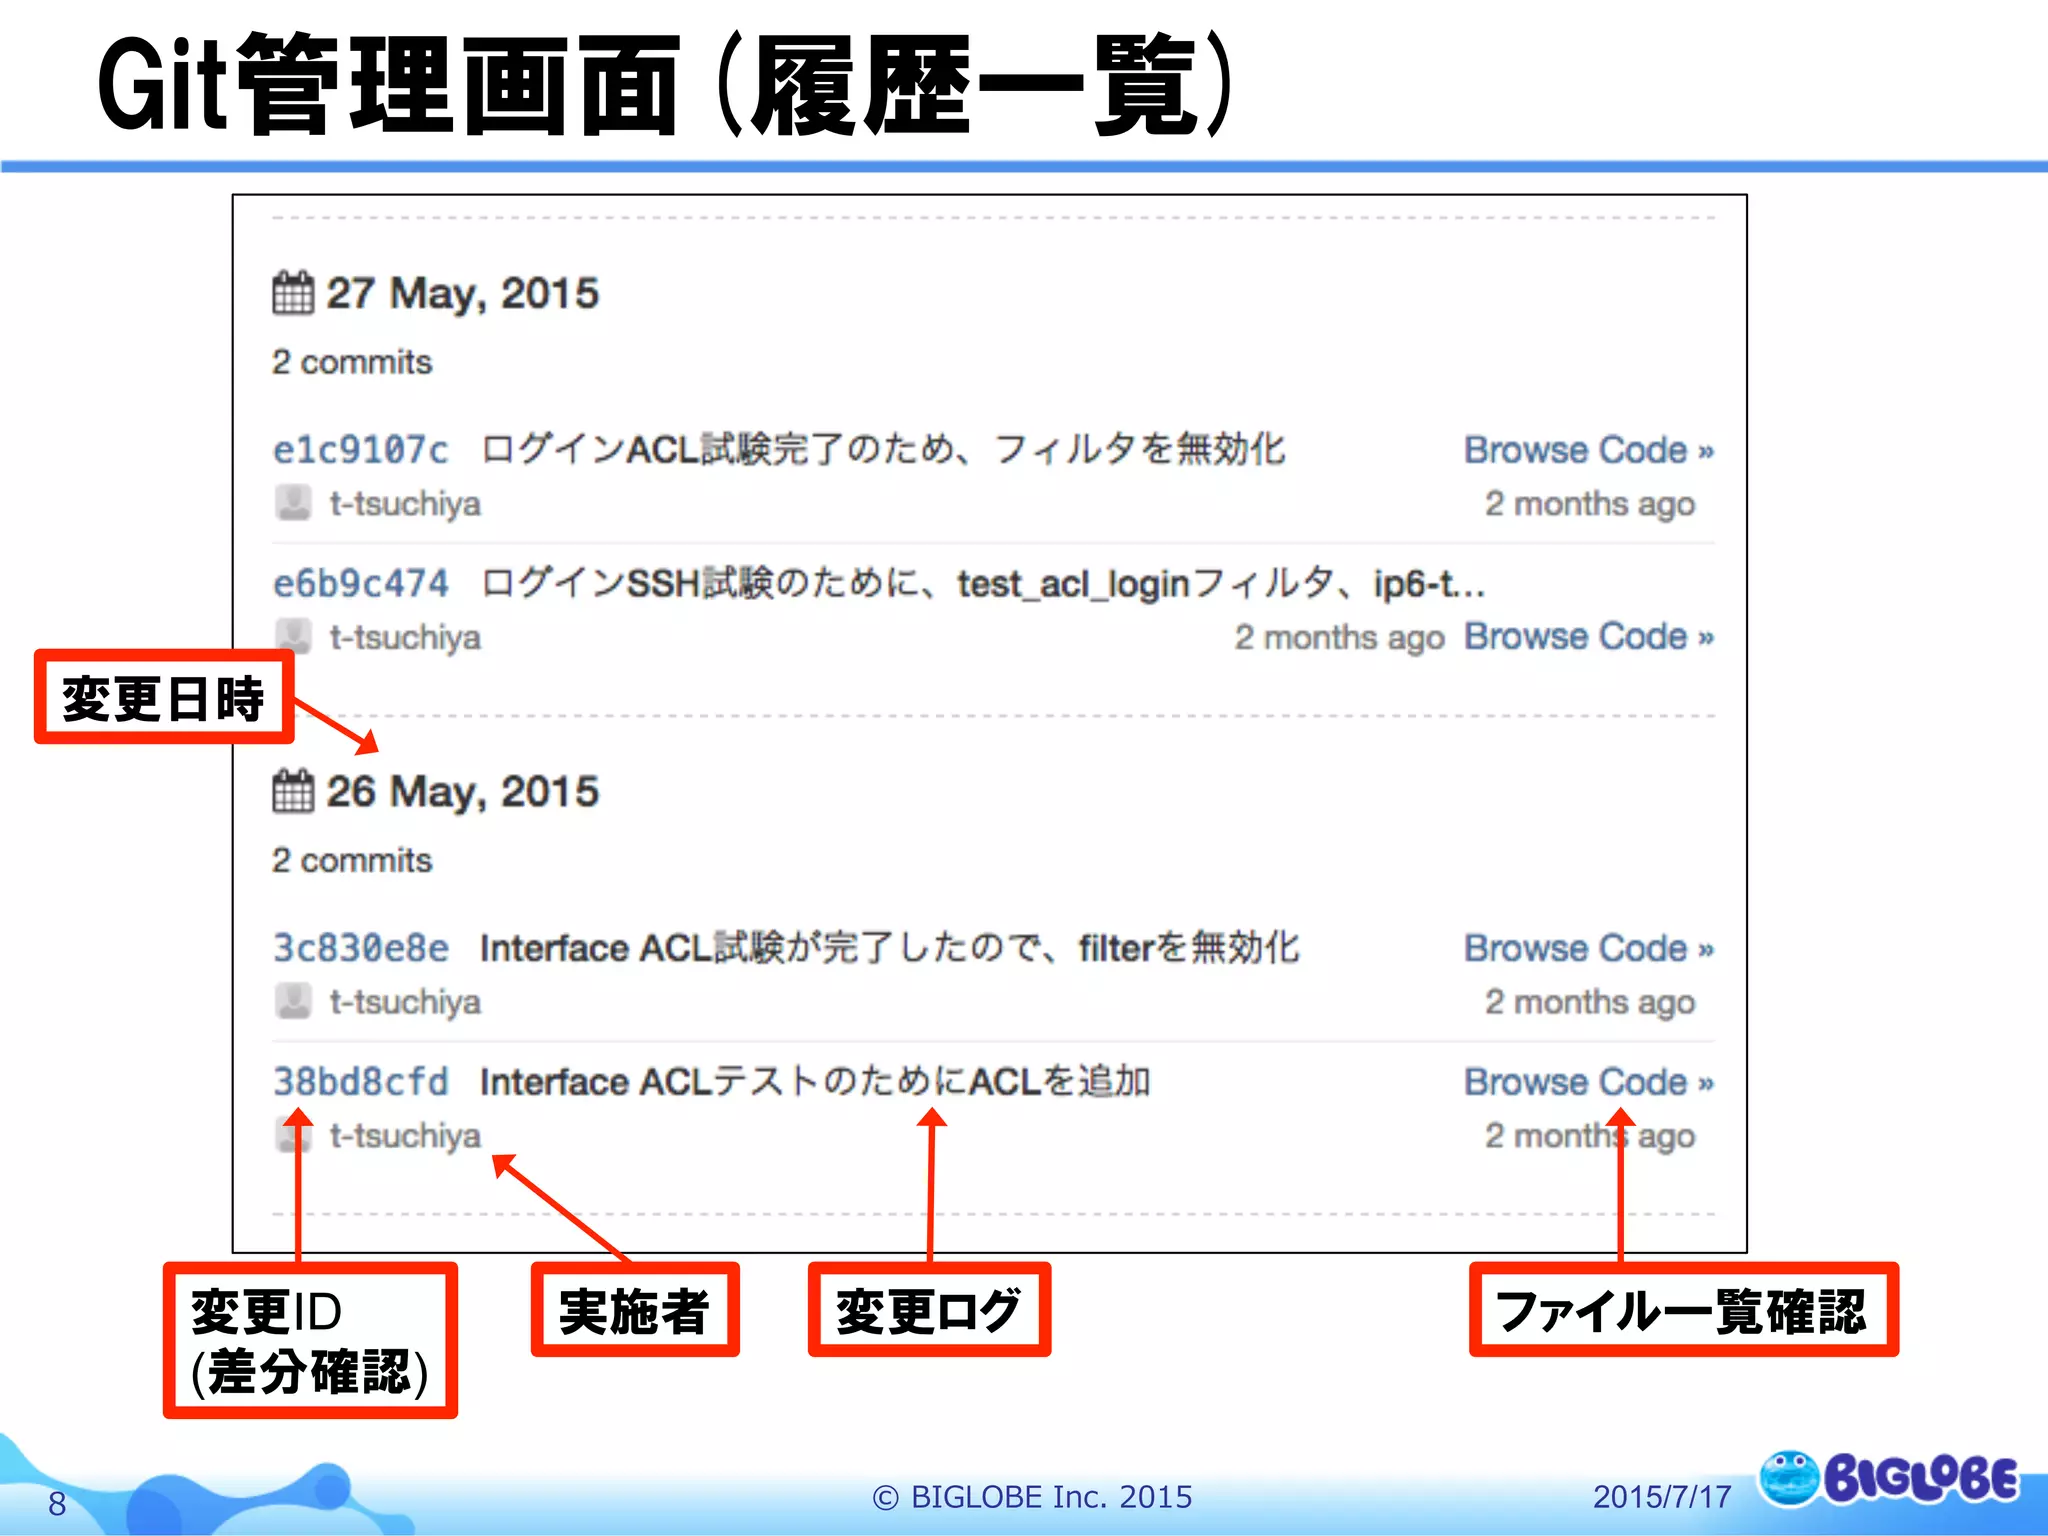The width and height of the screenshot is (2048, 1536).
Task: Browse Code for commit e6b9c474
Action: click(1589, 636)
